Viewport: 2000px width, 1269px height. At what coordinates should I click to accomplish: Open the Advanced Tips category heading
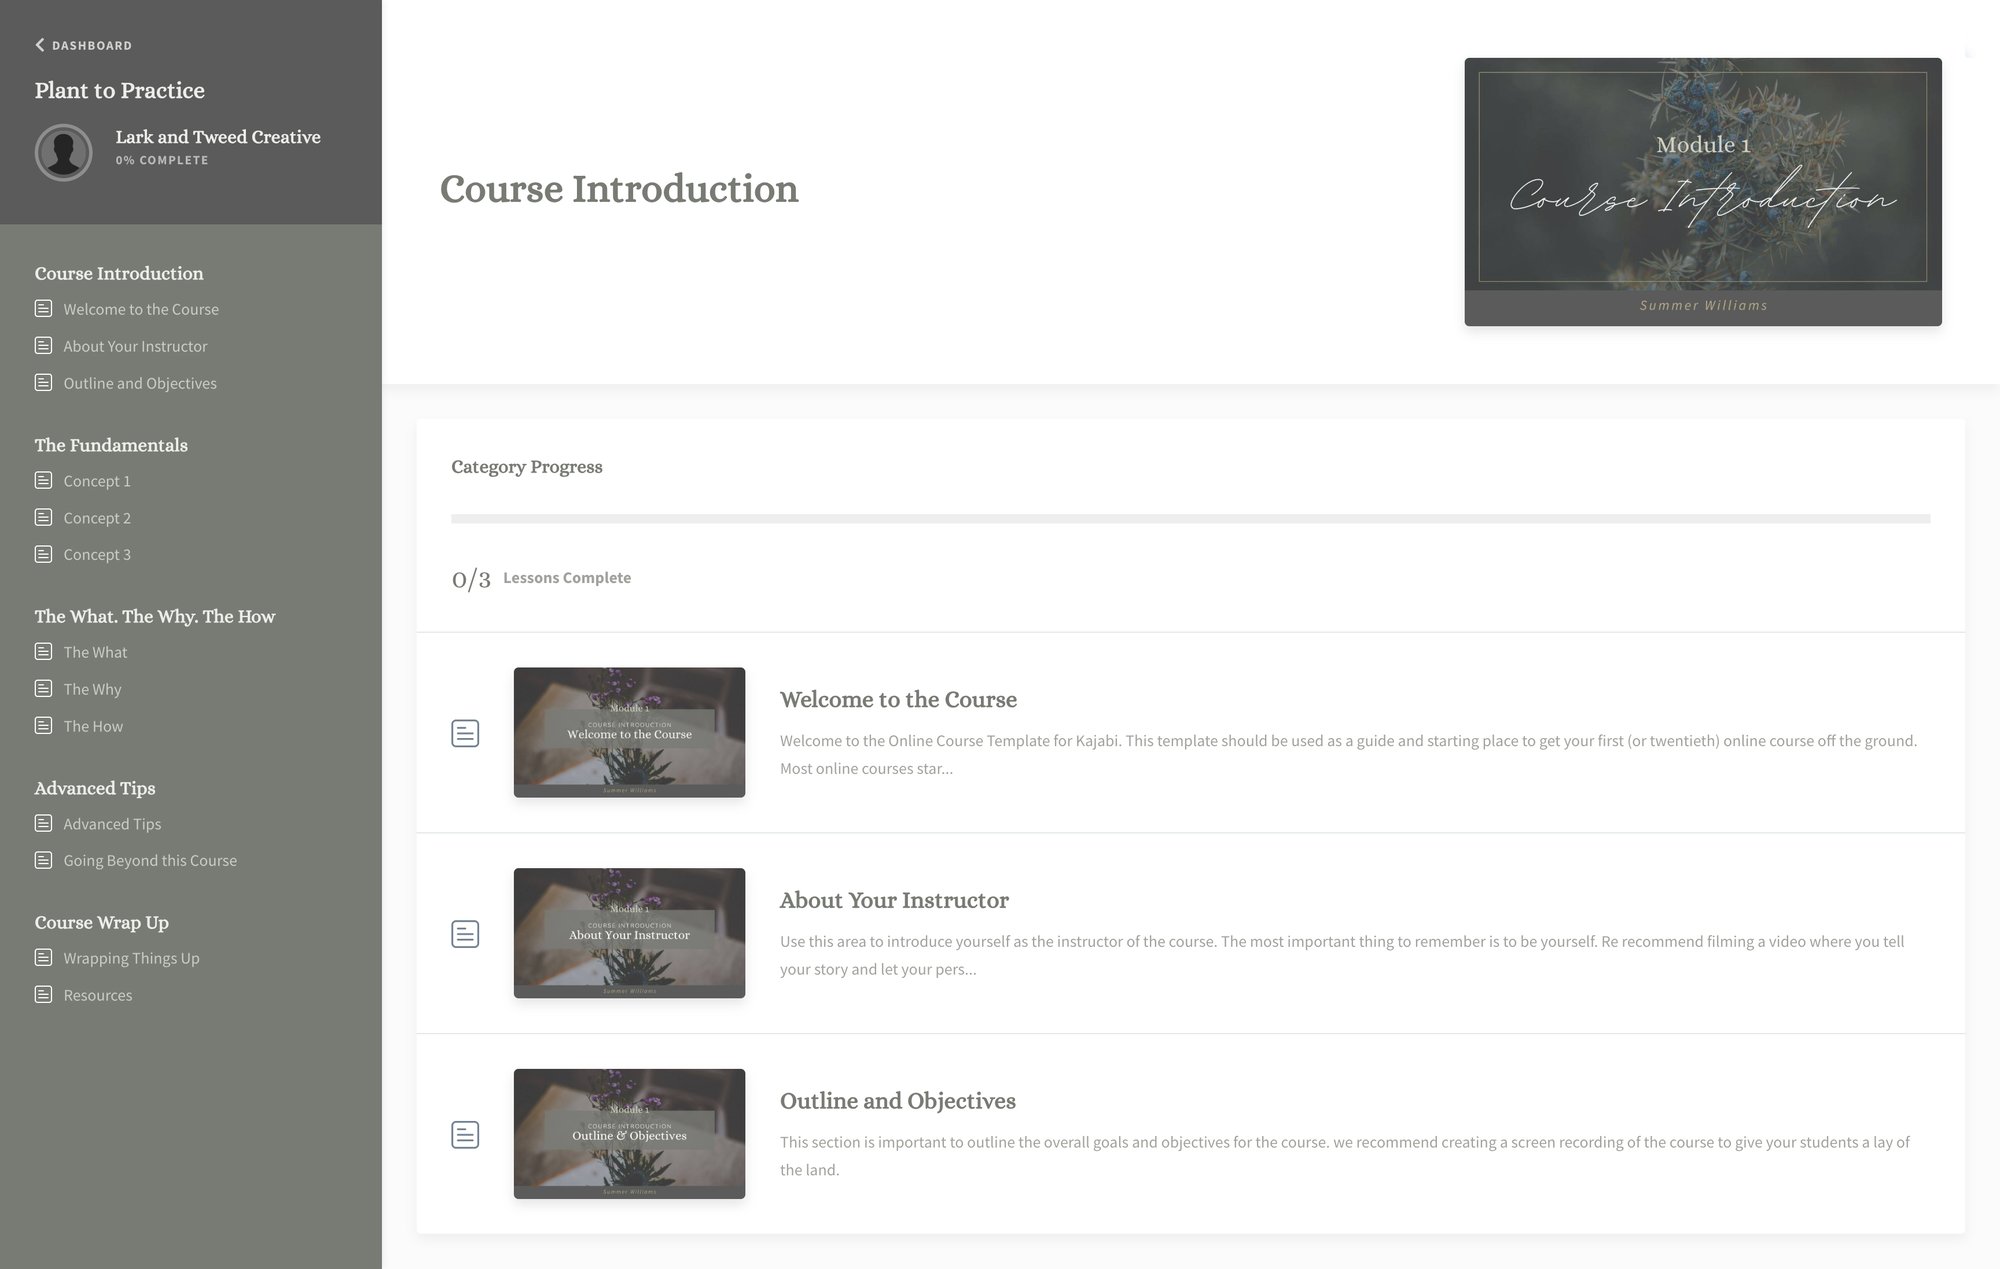tap(95, 788)
